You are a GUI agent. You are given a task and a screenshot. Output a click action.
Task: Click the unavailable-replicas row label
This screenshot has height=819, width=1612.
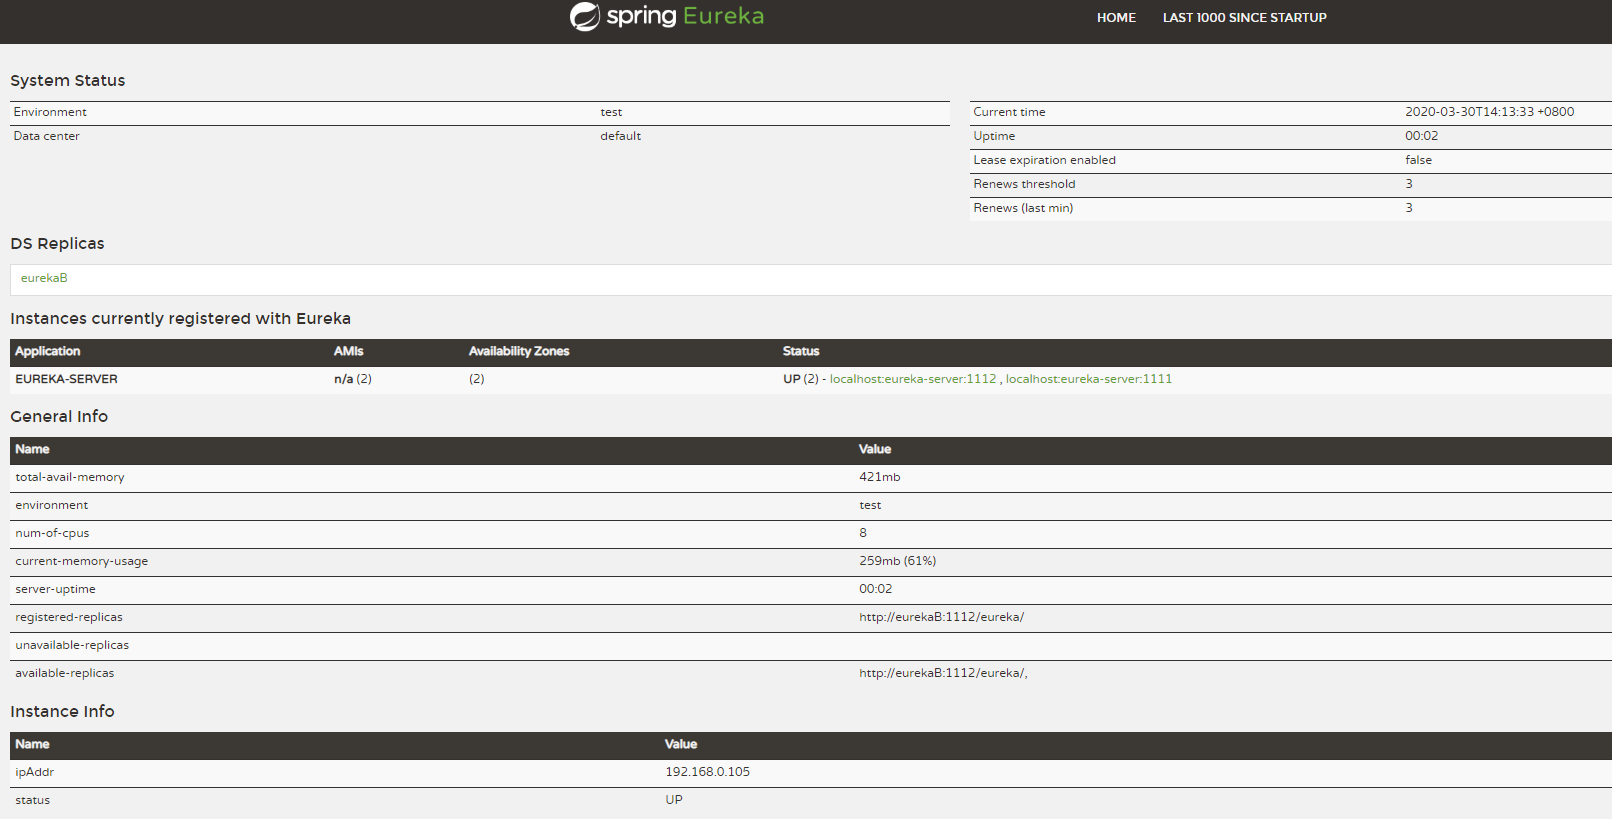(72, 645)
